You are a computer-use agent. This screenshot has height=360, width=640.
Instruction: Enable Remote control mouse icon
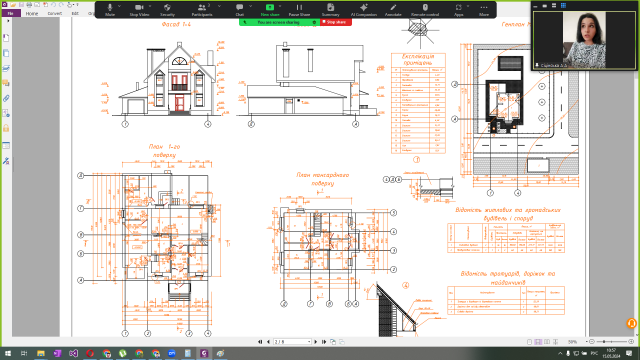click(x=425, y=9)
